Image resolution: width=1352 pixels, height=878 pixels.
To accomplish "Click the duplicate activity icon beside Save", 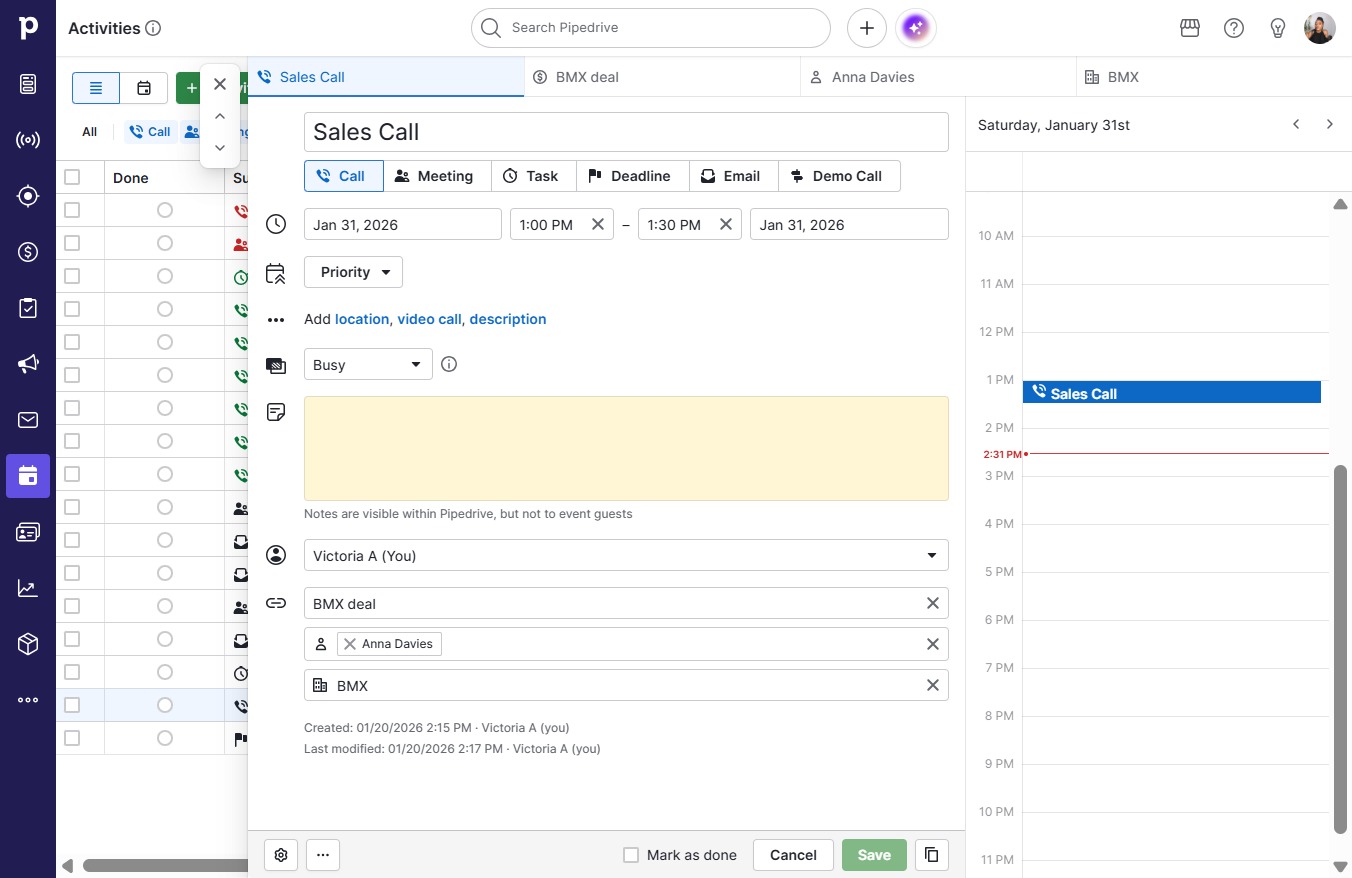I will [932, 855].
